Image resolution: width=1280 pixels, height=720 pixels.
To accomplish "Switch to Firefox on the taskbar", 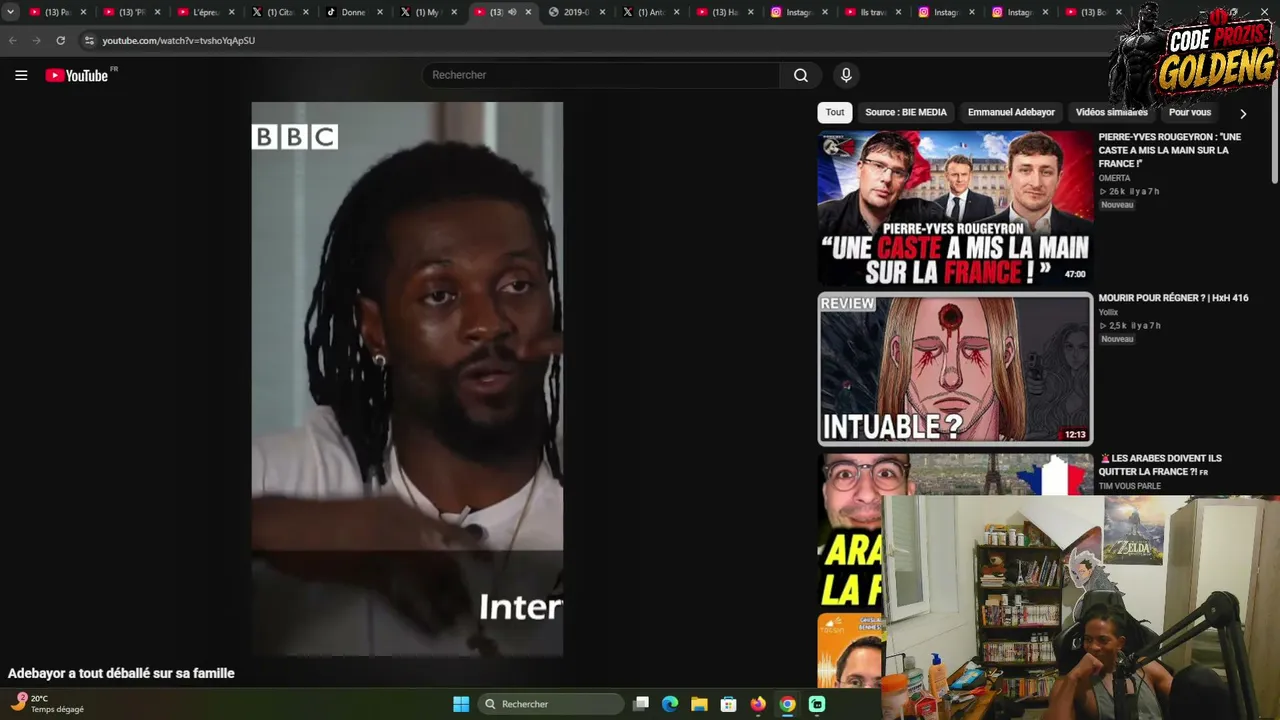I will pyautogui.click(x=758, y=704).
